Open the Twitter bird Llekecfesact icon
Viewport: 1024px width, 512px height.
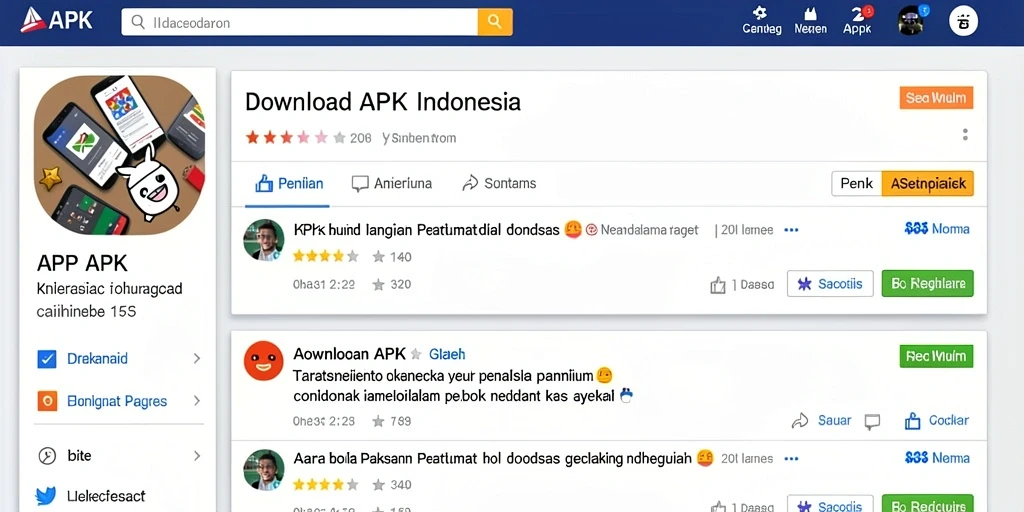(46, 496)
